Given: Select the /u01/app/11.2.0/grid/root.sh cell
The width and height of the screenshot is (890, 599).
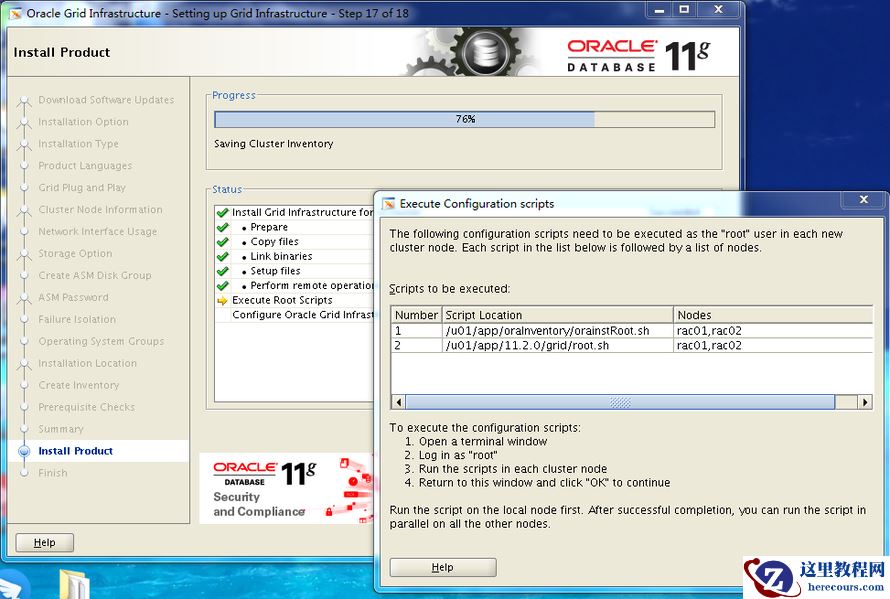Looking at the screenshot, I should click(x=557, y=345).
